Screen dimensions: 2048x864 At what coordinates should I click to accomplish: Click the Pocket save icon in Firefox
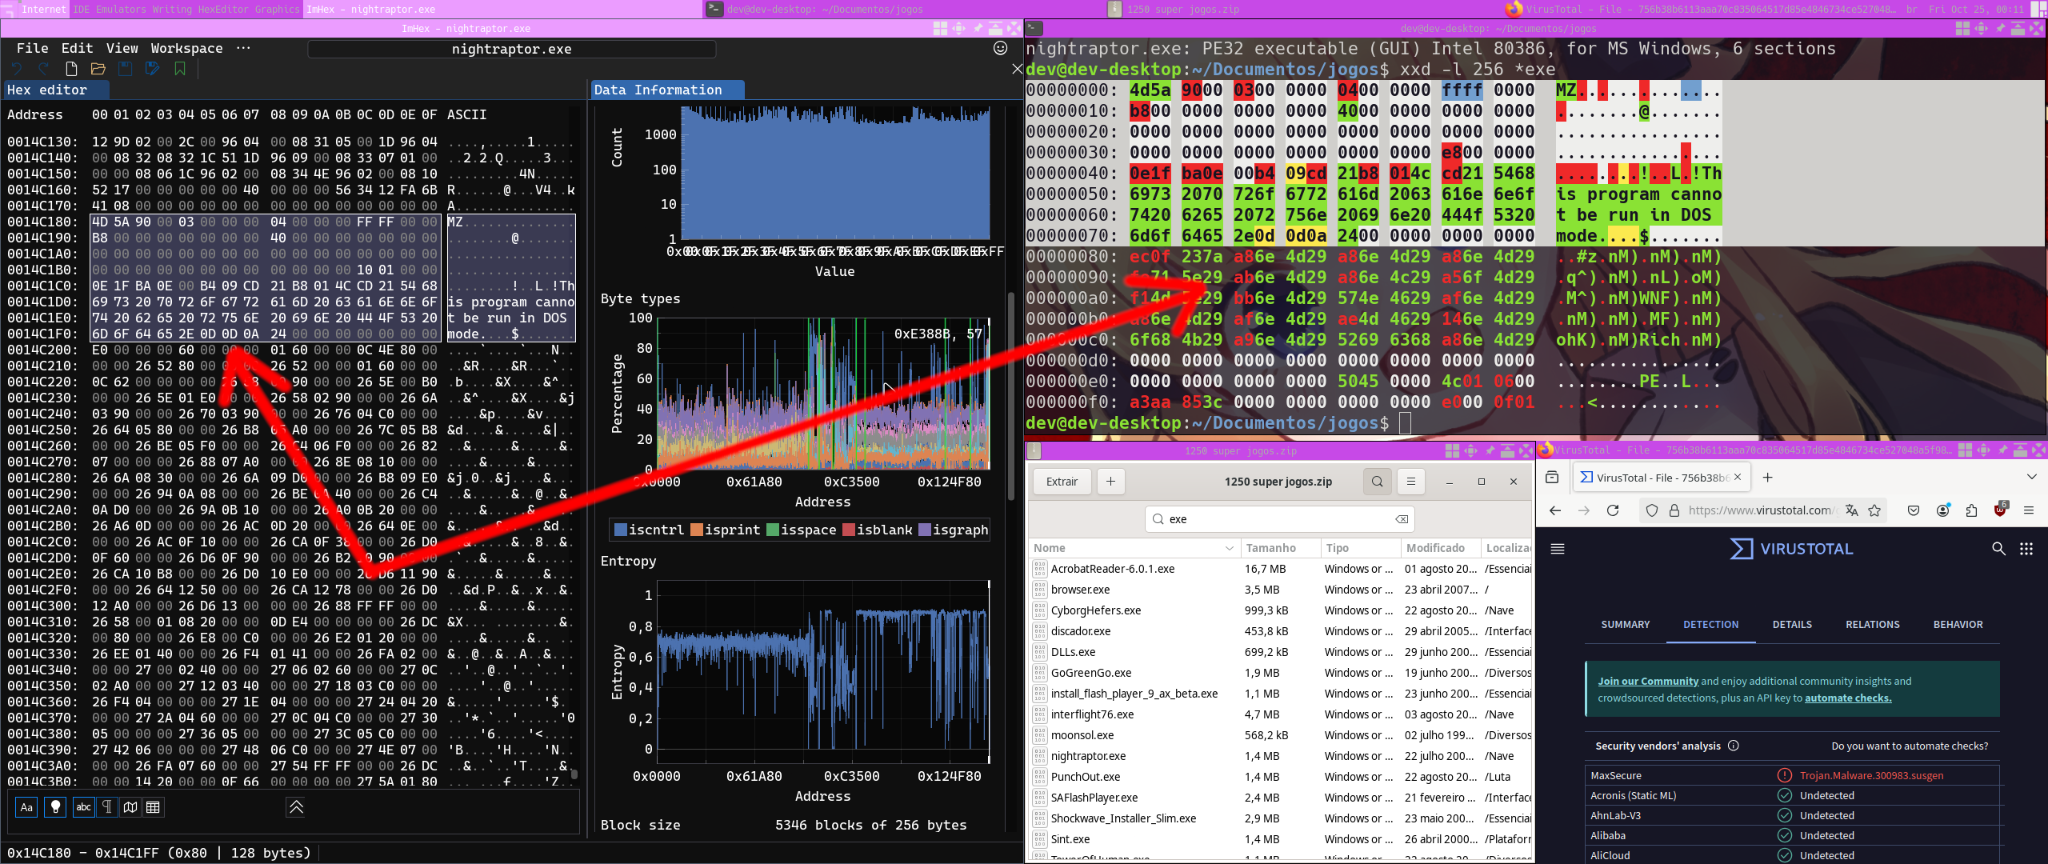1913,510
